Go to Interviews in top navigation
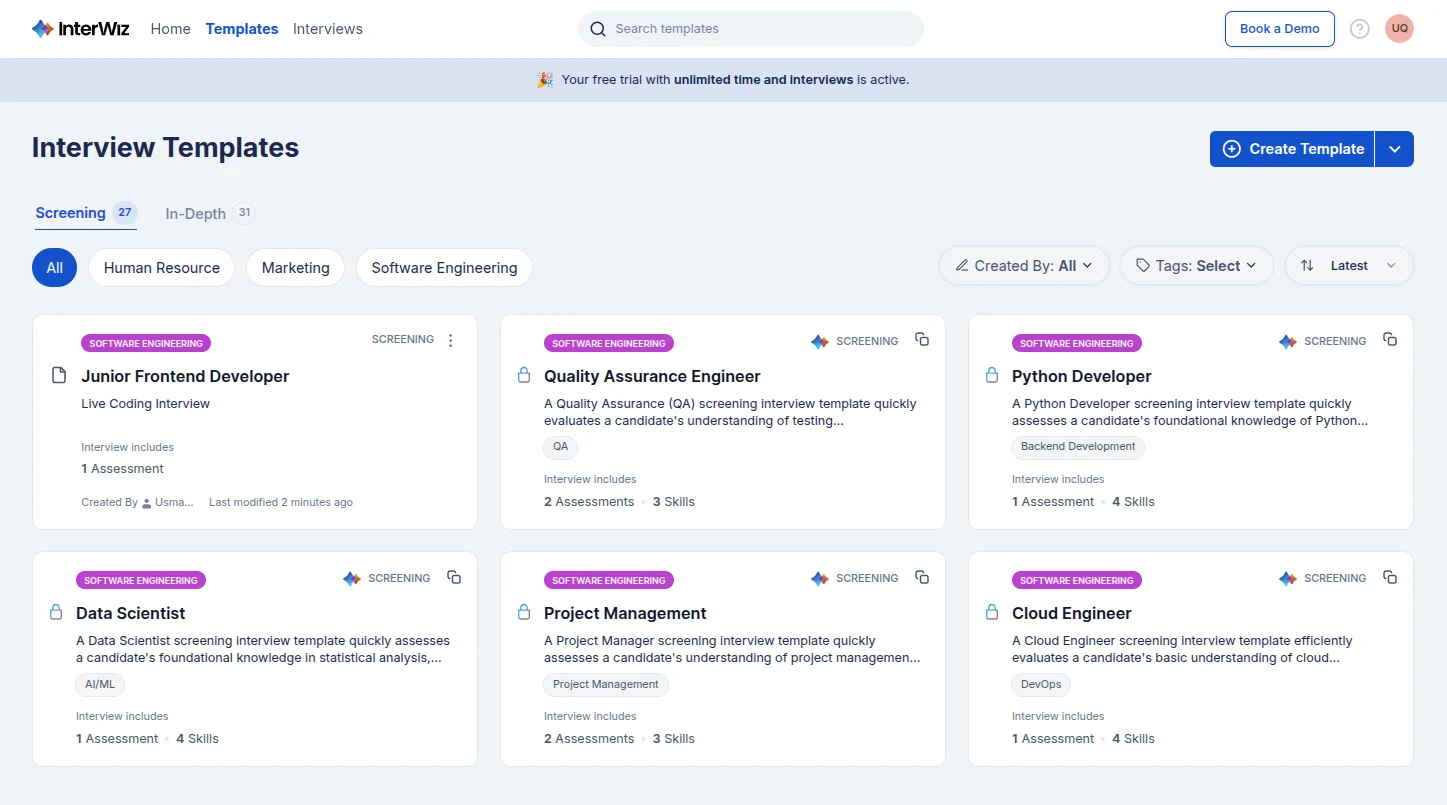Screen dimensions: 1447x805 [327, 29]
